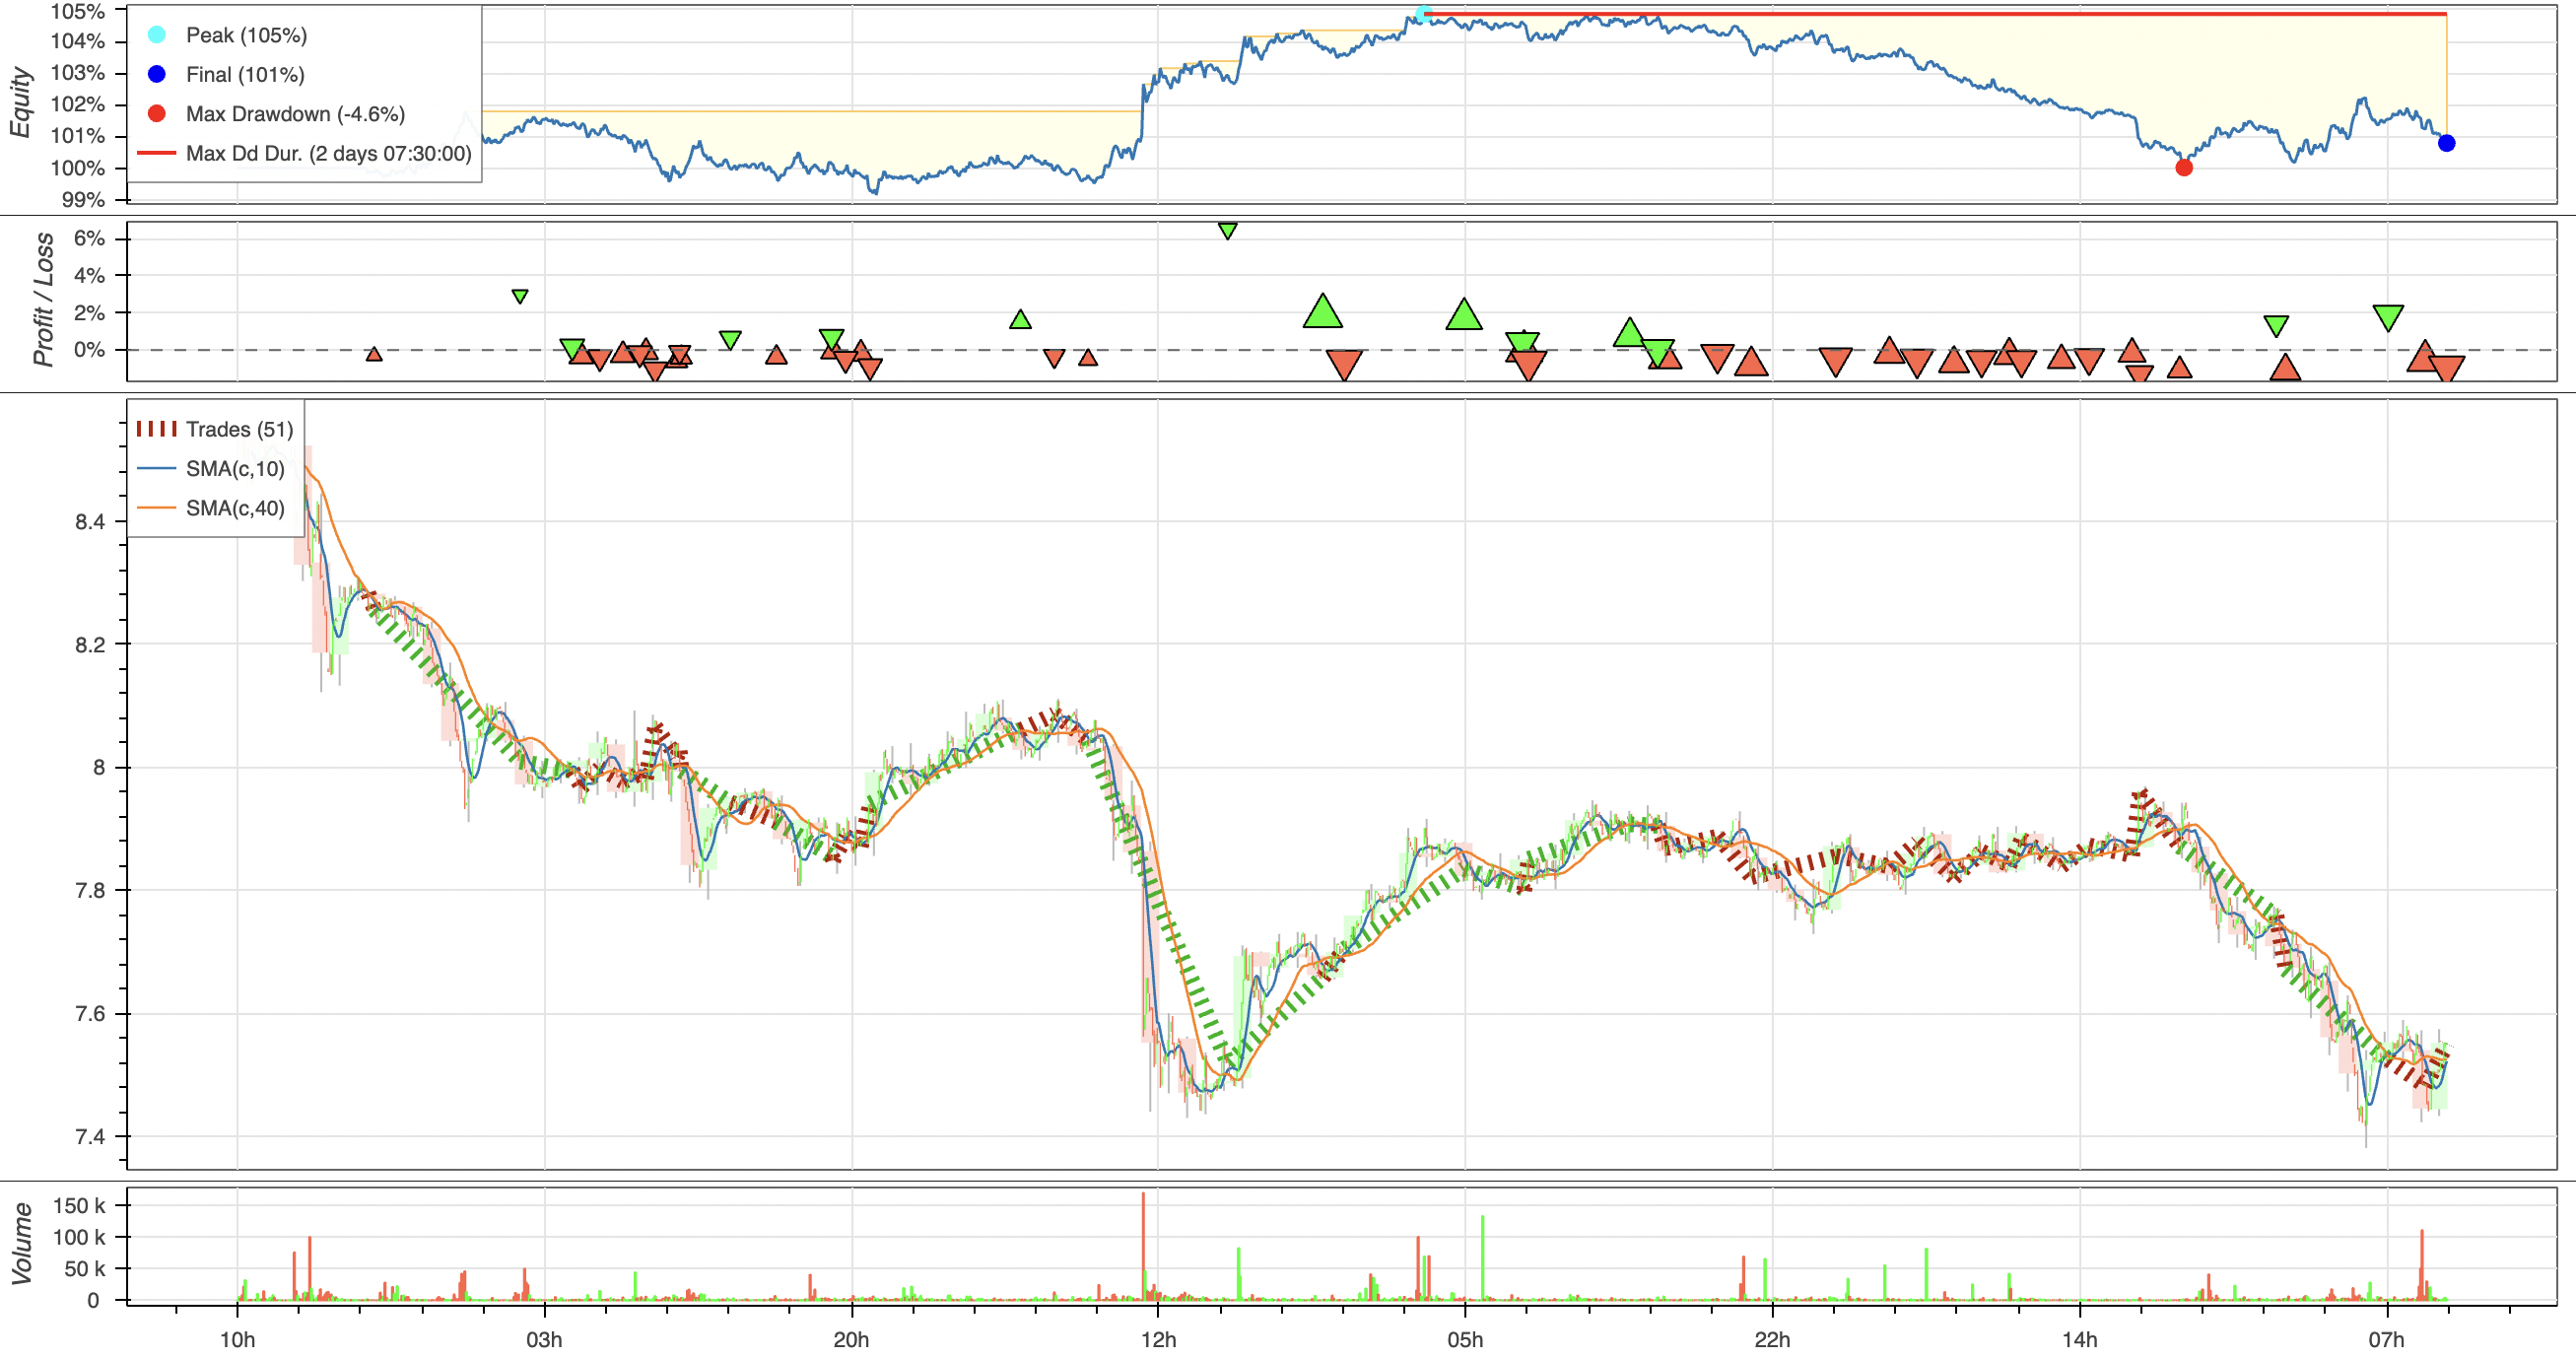Hide the SMA(c,40) series via legend
Screen dimensions: 2576x1358
(235, 508)
